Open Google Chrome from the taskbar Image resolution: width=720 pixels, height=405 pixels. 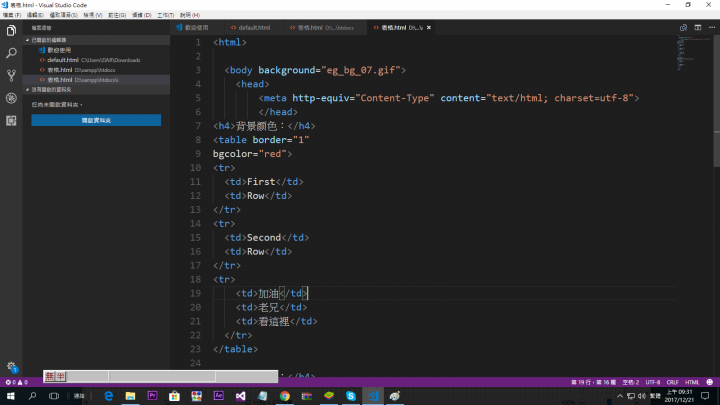(x=285, y=396)
